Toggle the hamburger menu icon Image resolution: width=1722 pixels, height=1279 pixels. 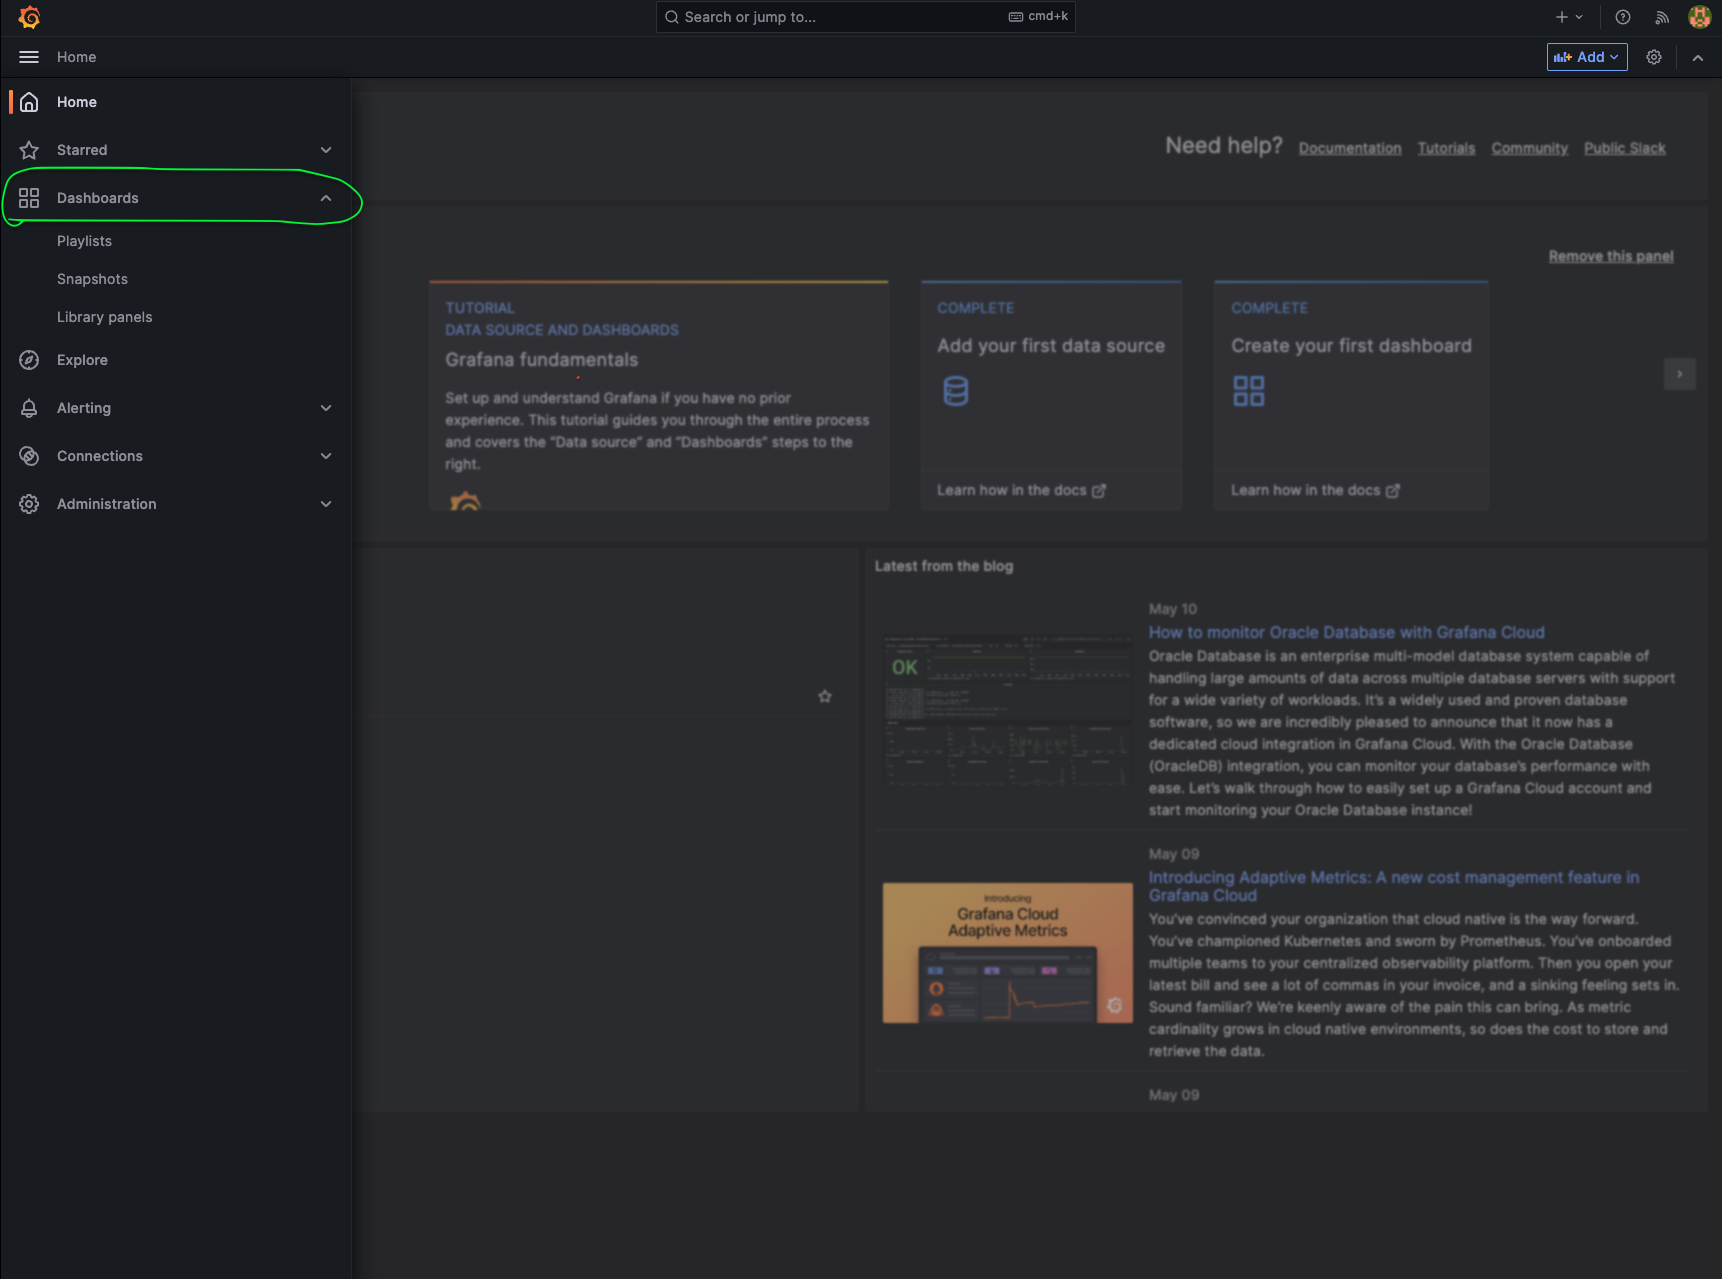click(x=29, y=57)
